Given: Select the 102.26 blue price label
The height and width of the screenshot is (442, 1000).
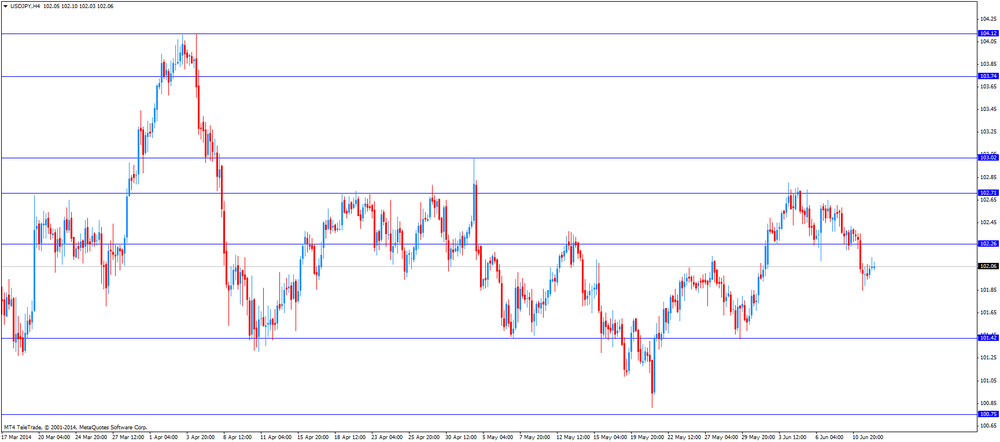Looking at the screenshot, I should pyautogui.click(x=988, y=243).
